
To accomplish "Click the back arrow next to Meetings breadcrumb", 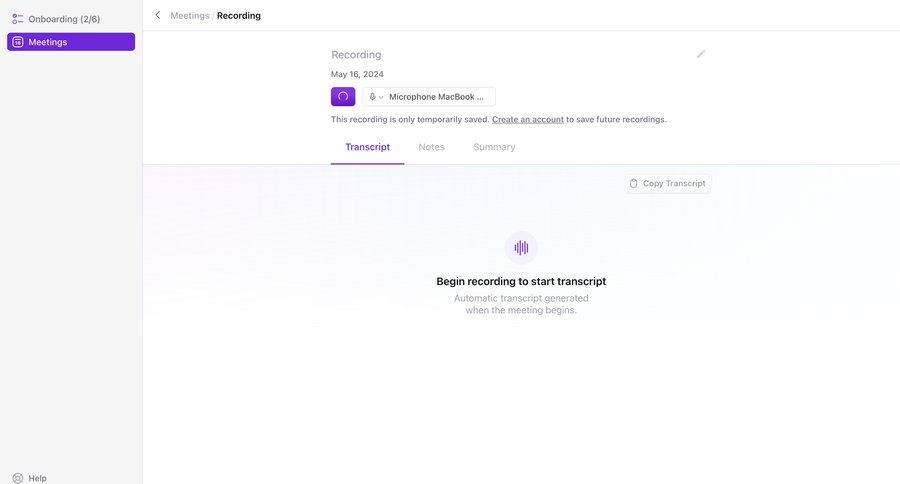I will coord(157,15).
